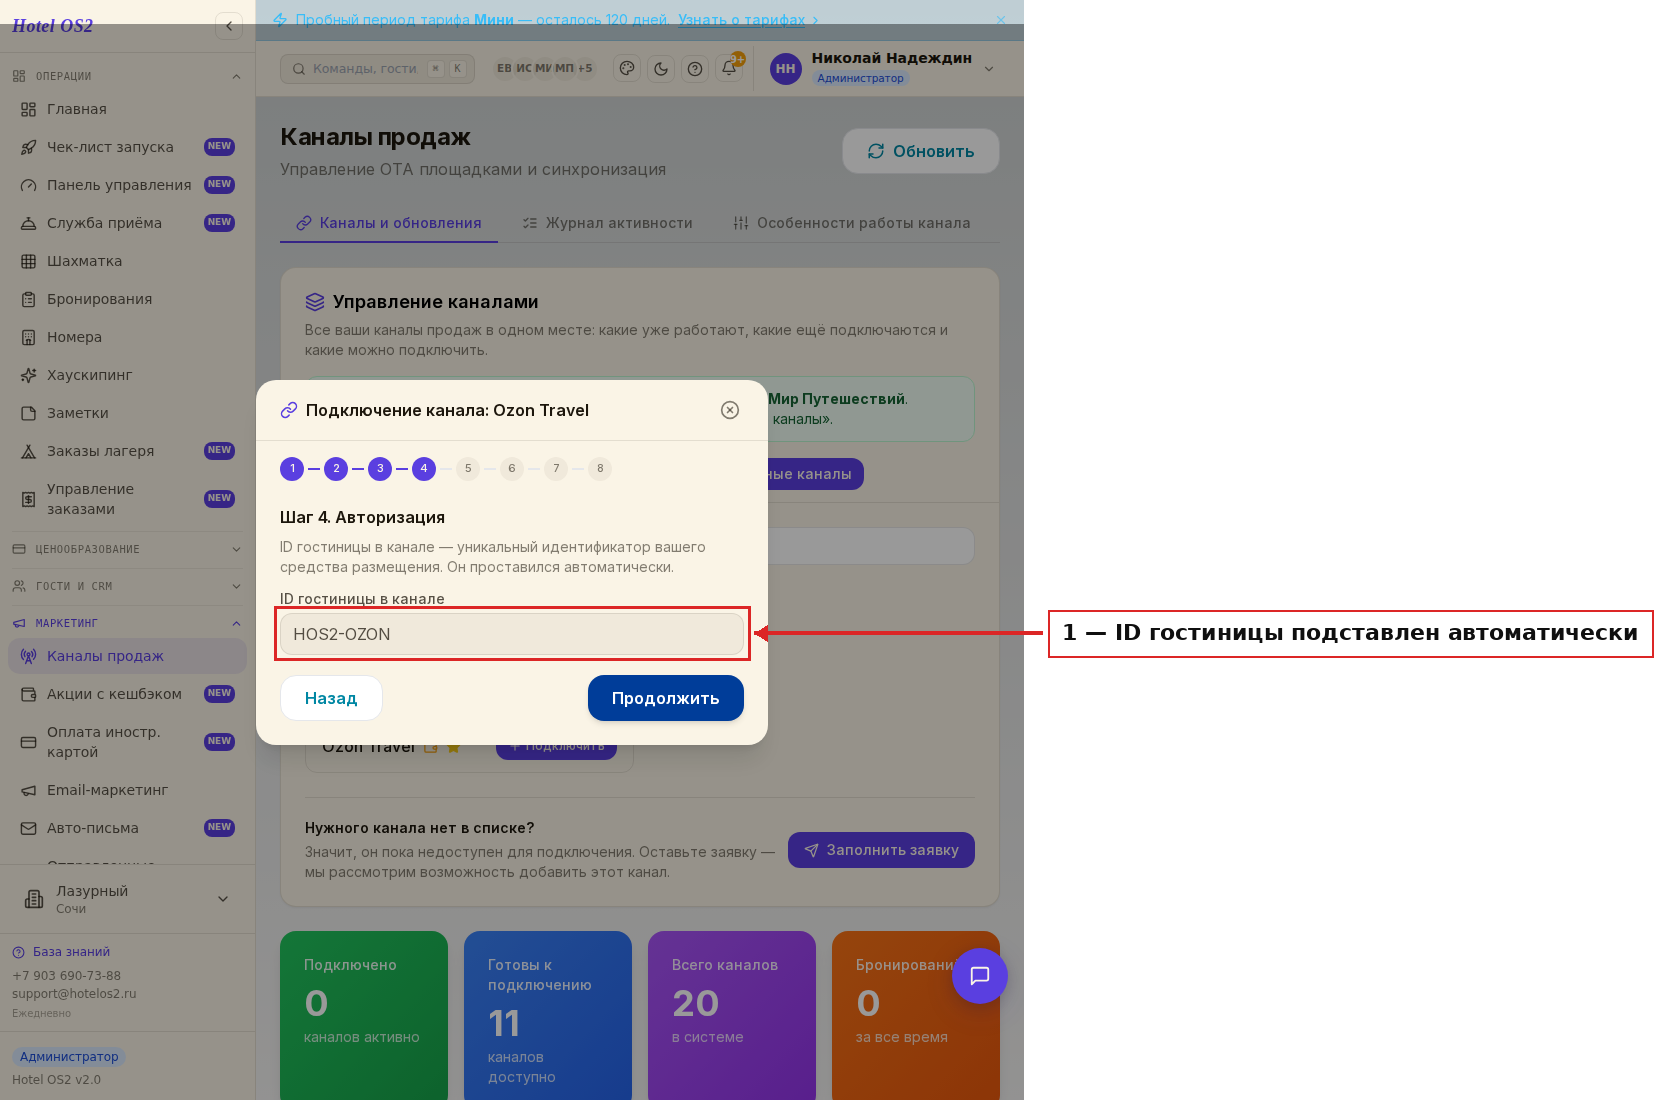The height and width of the screenshot is (1100, 1677).
Task: Switch to Каналы и обновления tab
Action: pos(389,223)
